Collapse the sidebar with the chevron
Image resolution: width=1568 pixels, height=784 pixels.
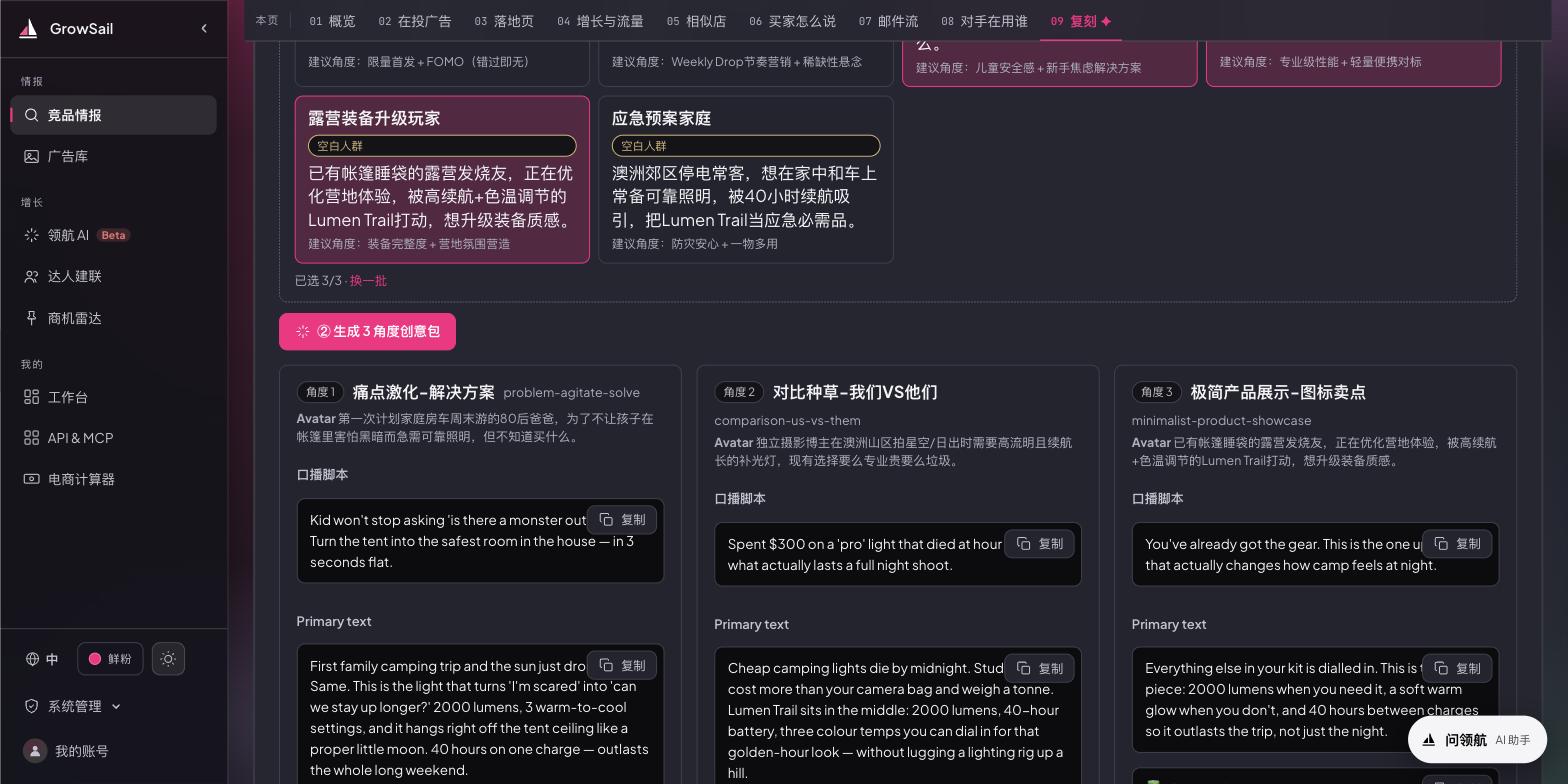tap(204, 29)
